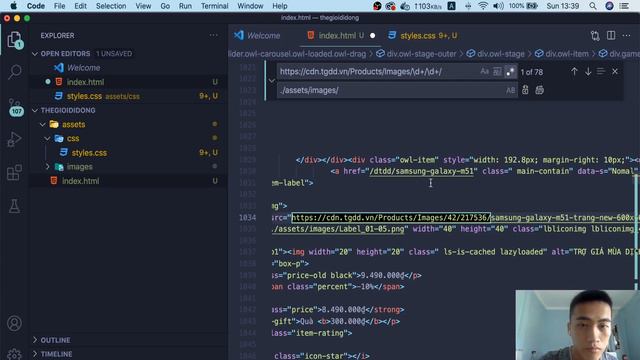Viewport: 640px width, 360px height.
Task: Open the Apple menu
Action: pos(13,6)
